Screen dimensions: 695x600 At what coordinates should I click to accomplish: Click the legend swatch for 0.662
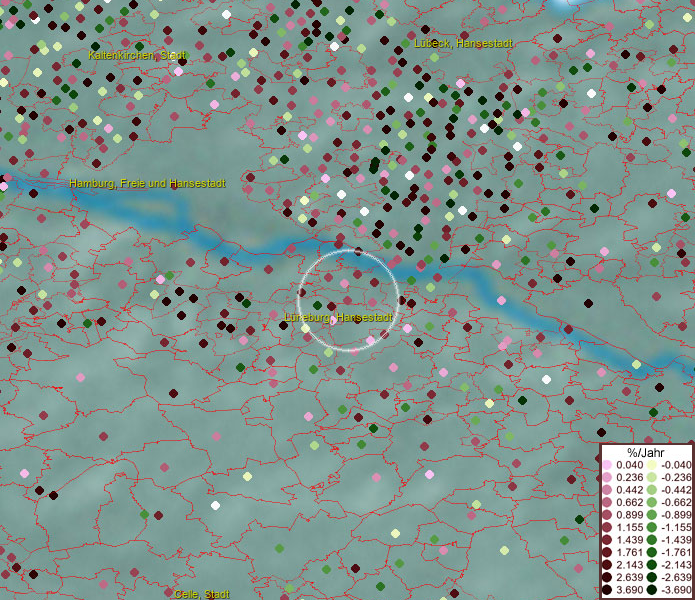click(607, 503)
